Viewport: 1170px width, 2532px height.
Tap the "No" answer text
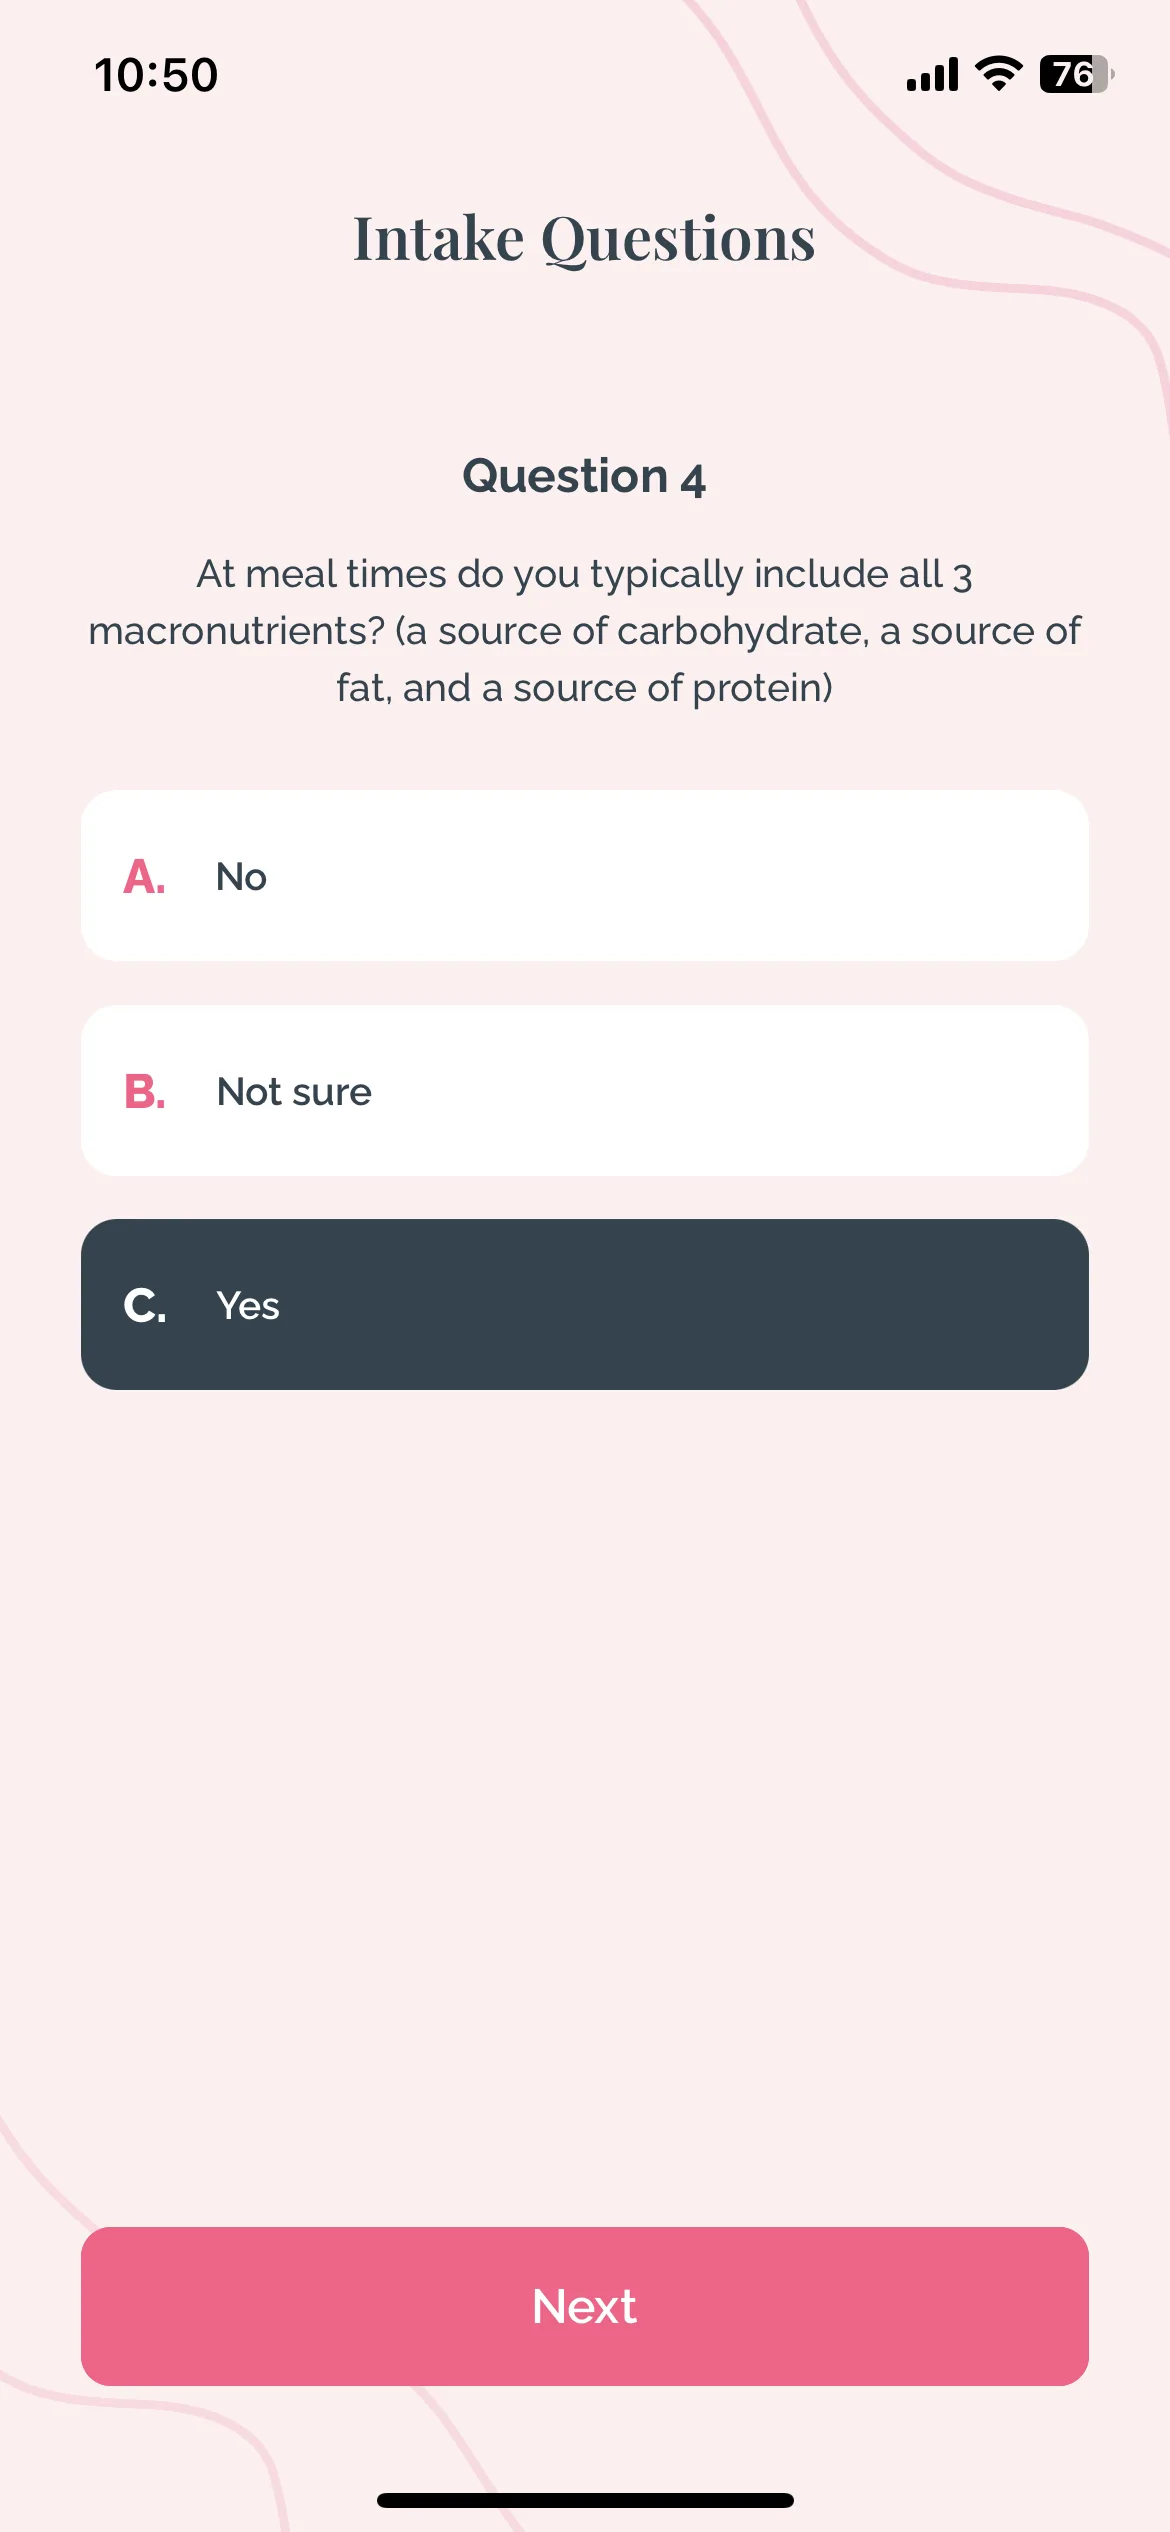[x=241, y=877]
